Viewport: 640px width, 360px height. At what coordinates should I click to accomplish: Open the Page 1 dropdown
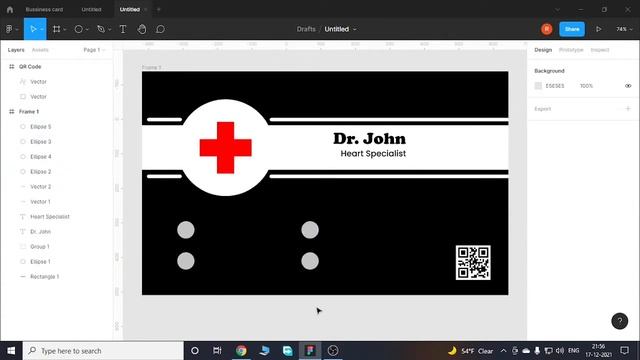click(x=94, y=50)
